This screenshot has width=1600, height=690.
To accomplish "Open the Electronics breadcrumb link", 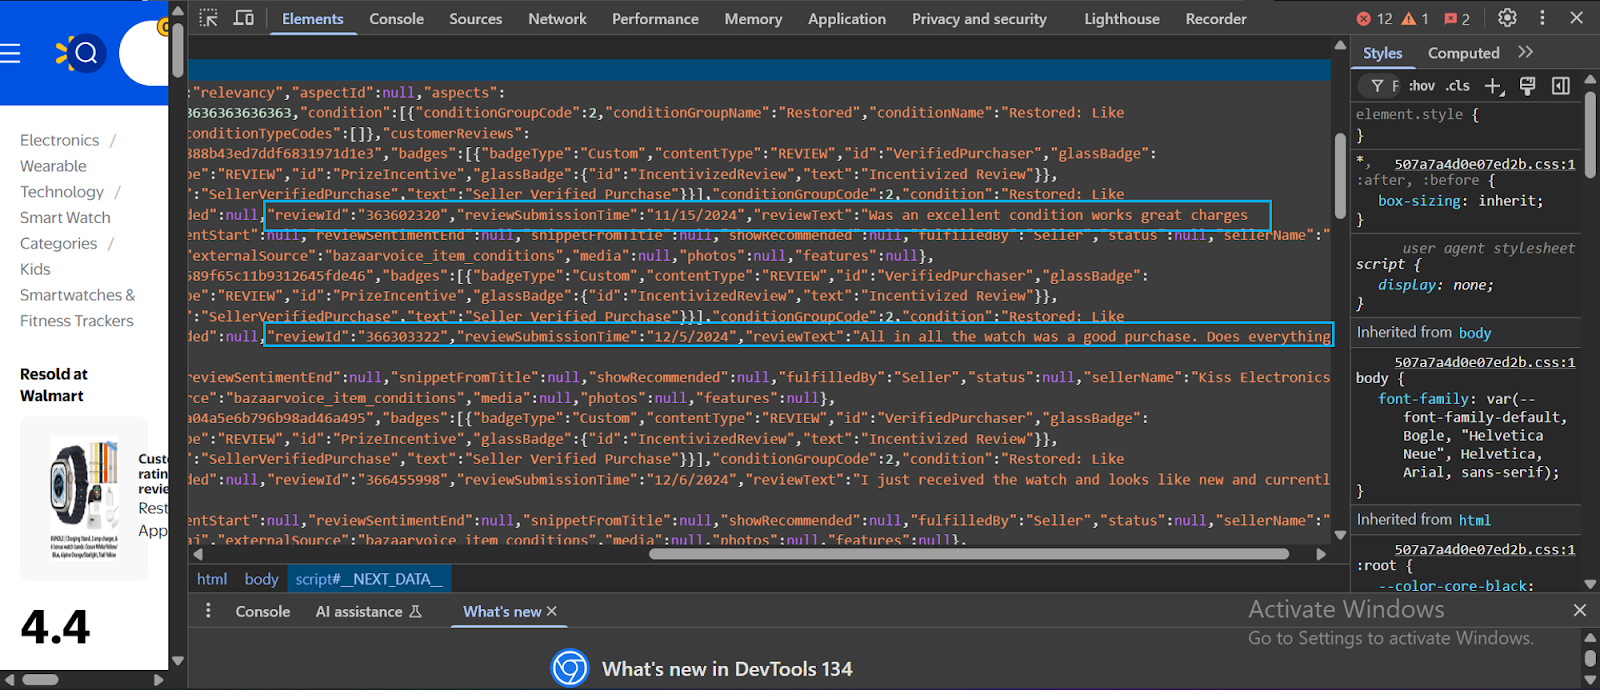I will click(x=59, y=140).
